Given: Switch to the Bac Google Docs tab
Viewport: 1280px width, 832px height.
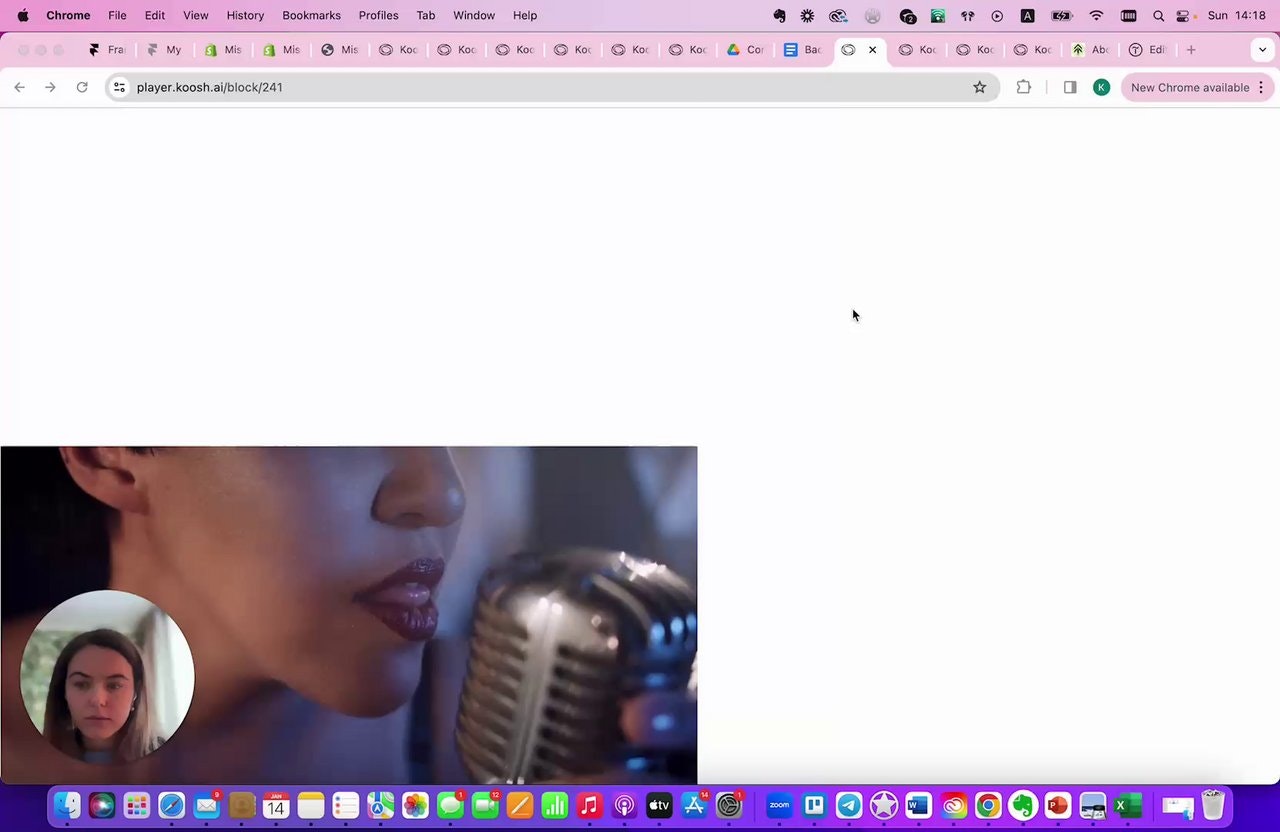Looking at the screenshot, I should tap(803, 50).
